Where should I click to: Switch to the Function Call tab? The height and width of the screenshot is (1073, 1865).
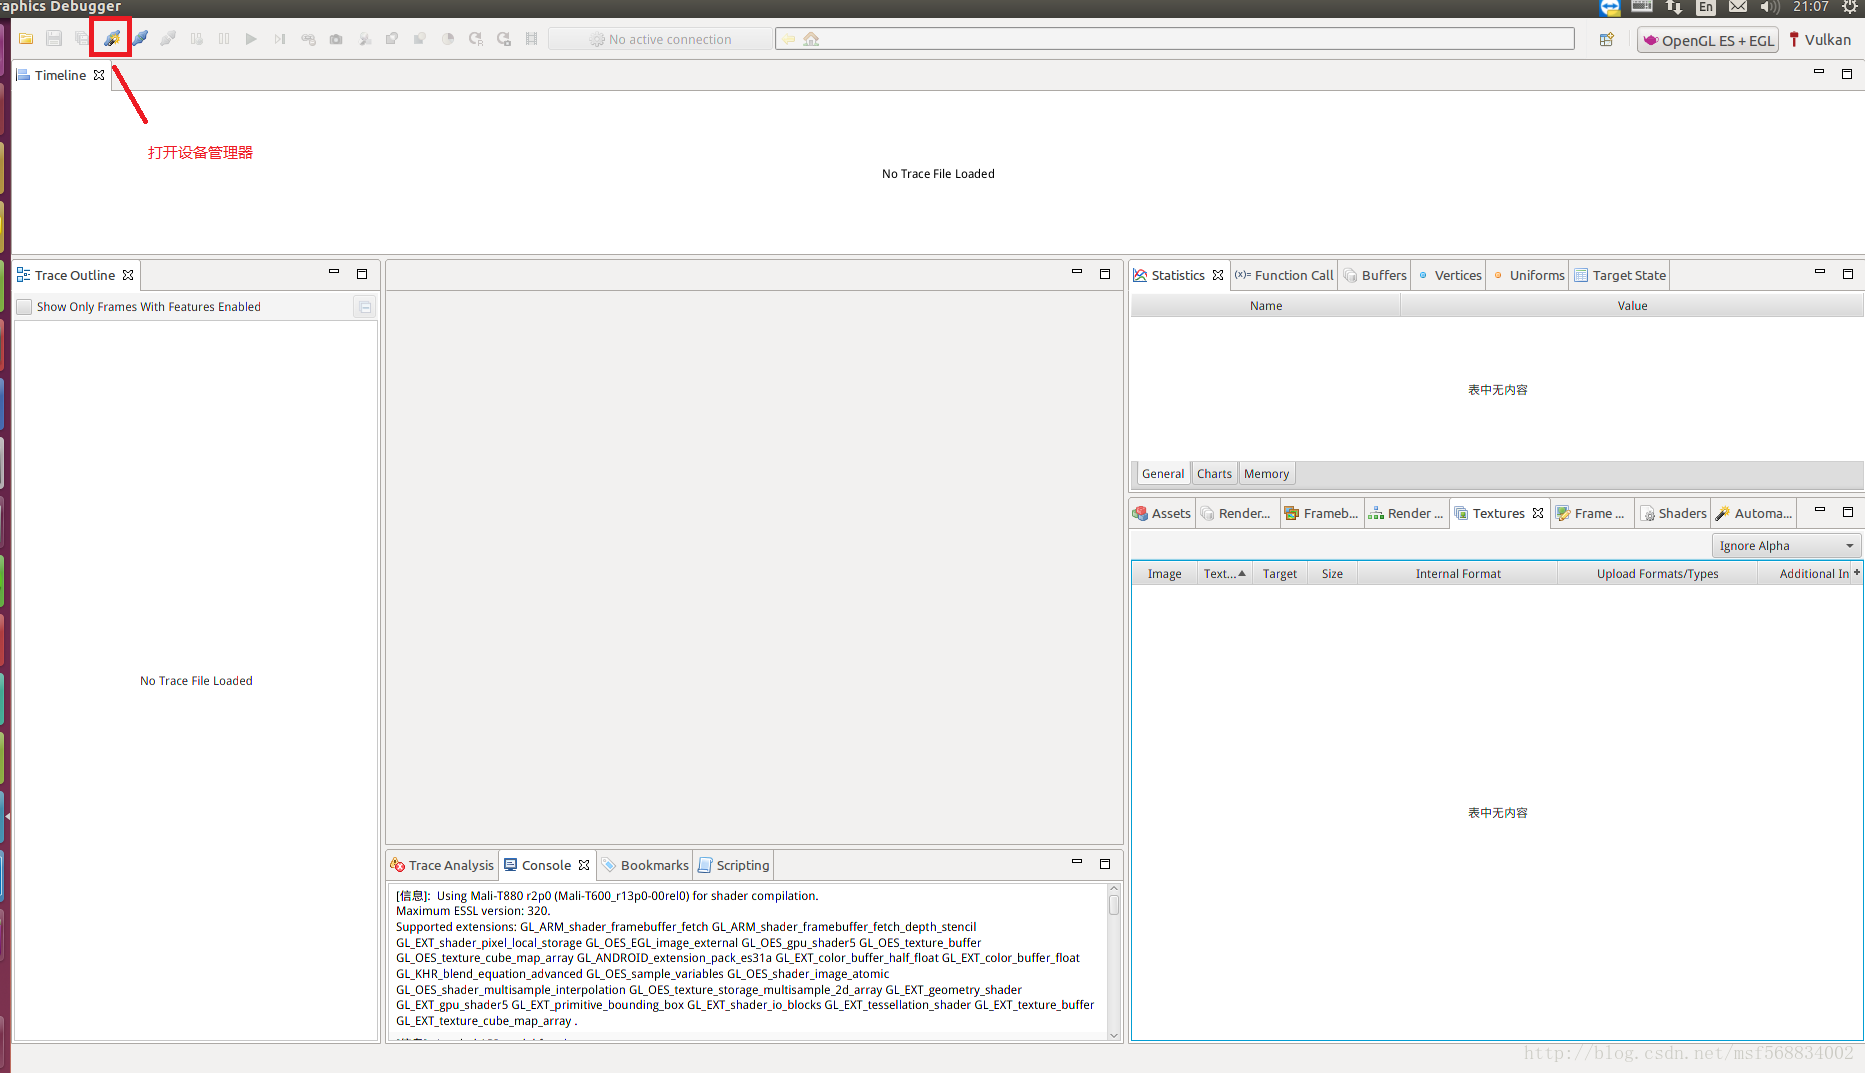coord(1284,275)
